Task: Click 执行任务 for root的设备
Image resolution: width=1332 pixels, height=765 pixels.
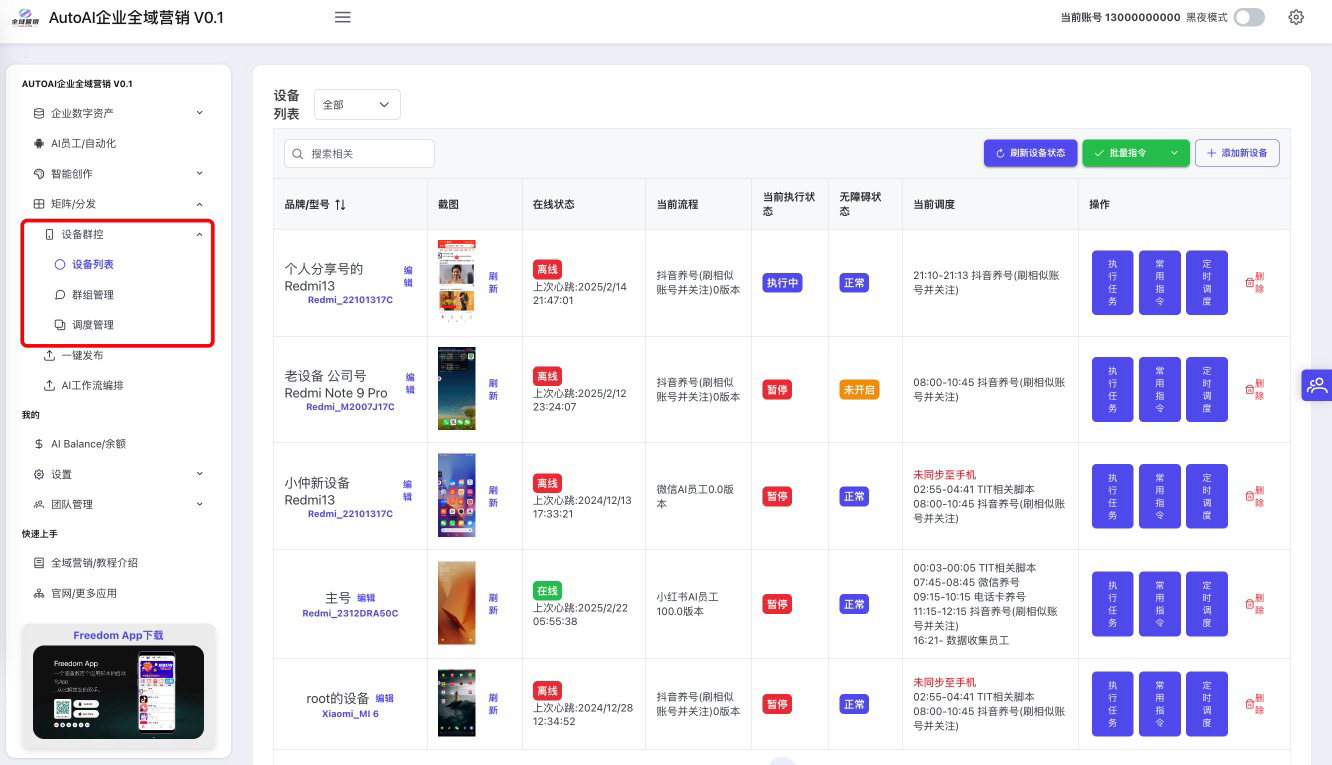Action: pyautogui.click(x=1113, y=704)
